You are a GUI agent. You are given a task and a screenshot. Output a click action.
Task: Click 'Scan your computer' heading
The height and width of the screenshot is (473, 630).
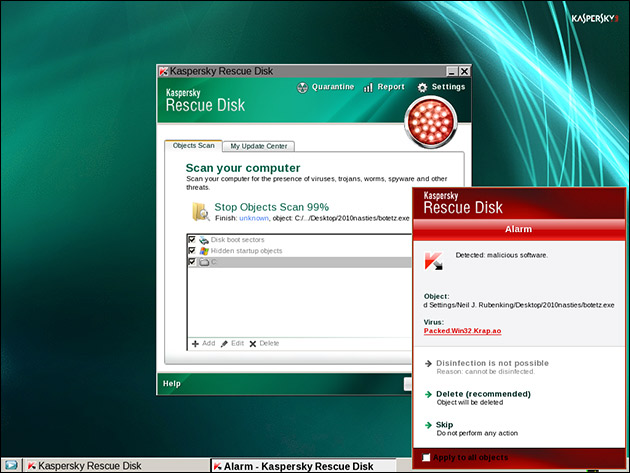[243, 168]
